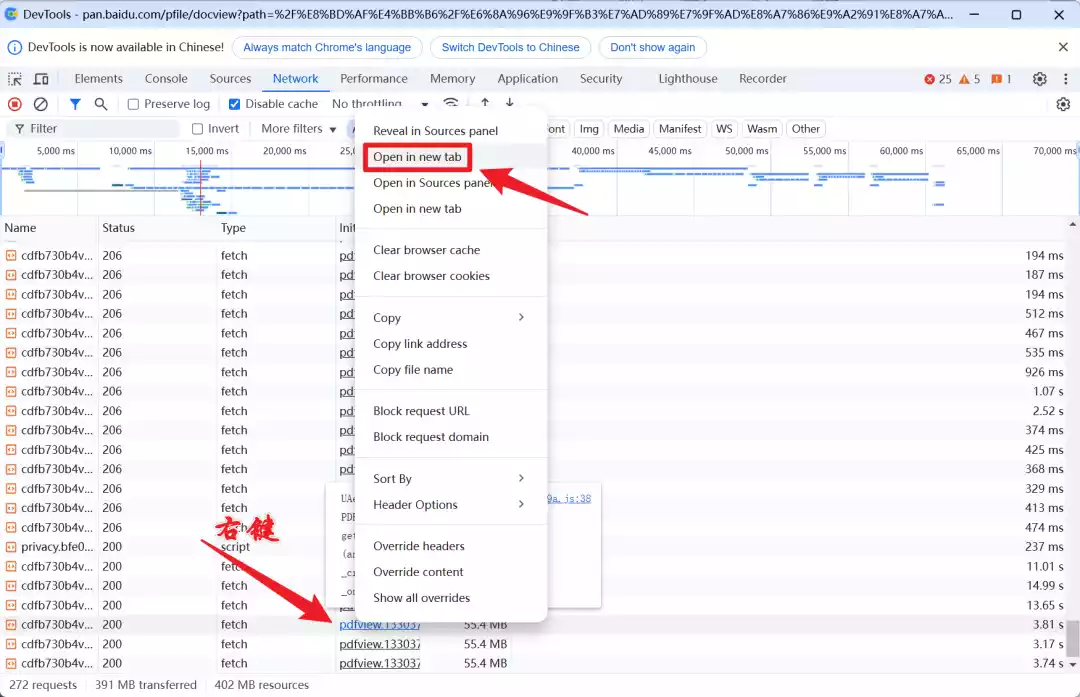
Task: Stop recording network log
Action: coord(14,104)
